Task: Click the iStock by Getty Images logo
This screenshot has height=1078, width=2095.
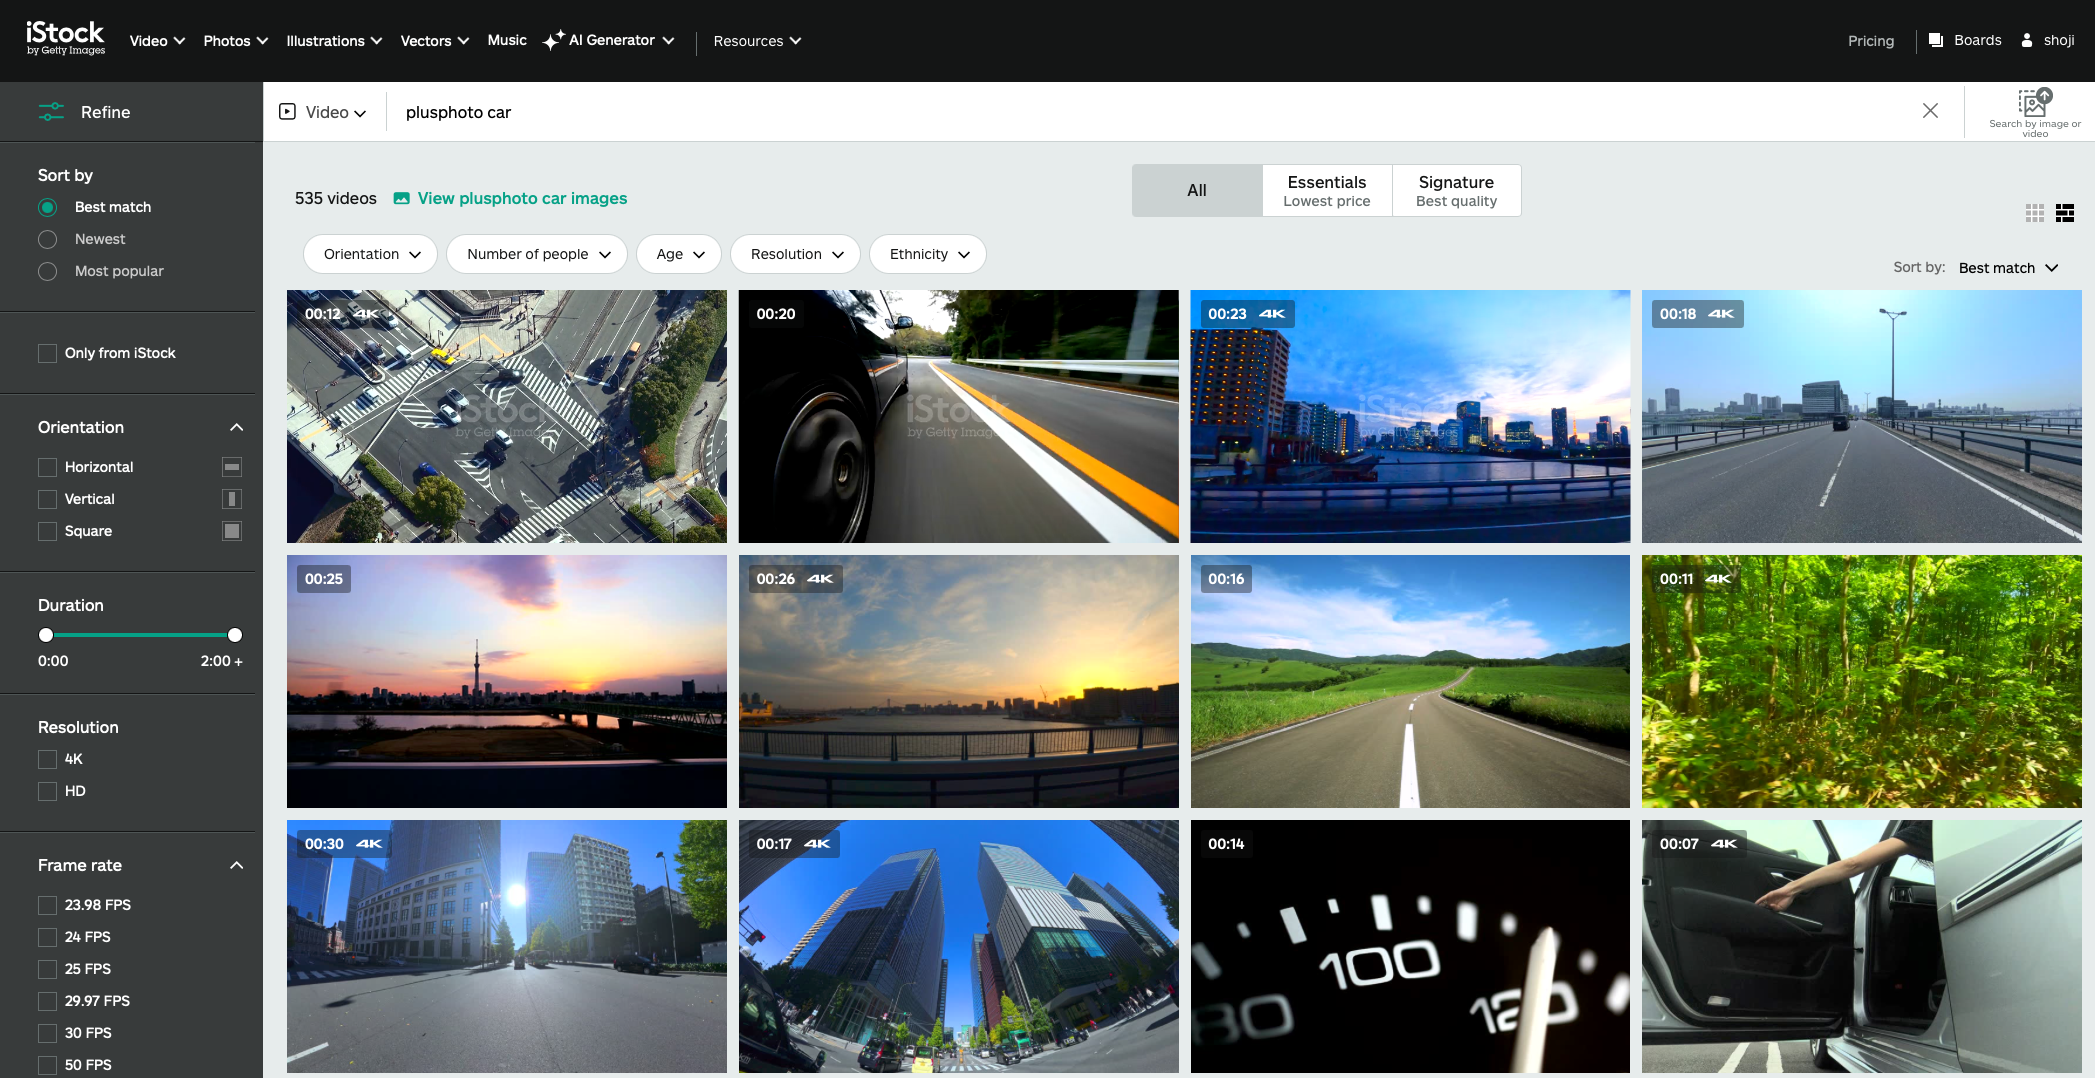Action: pos(65,38)
